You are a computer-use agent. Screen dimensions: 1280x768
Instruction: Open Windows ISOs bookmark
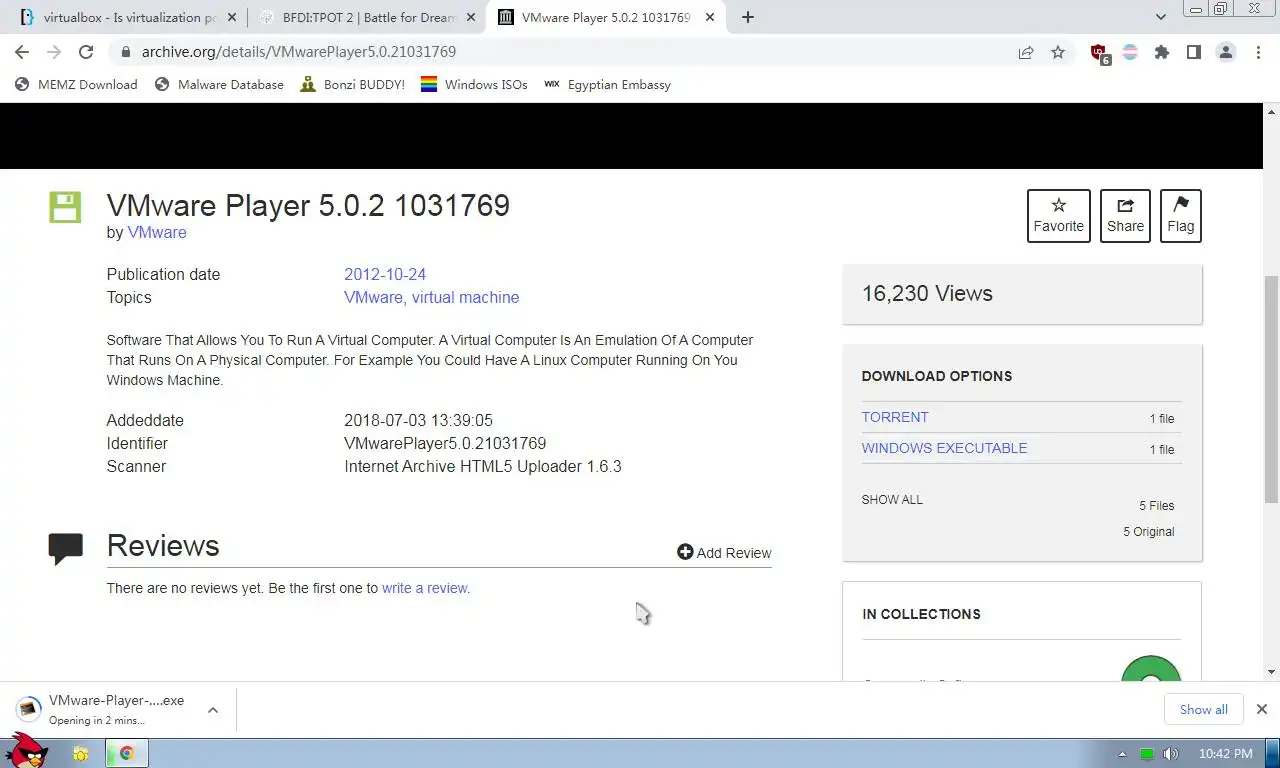click(x=474, y=85)
